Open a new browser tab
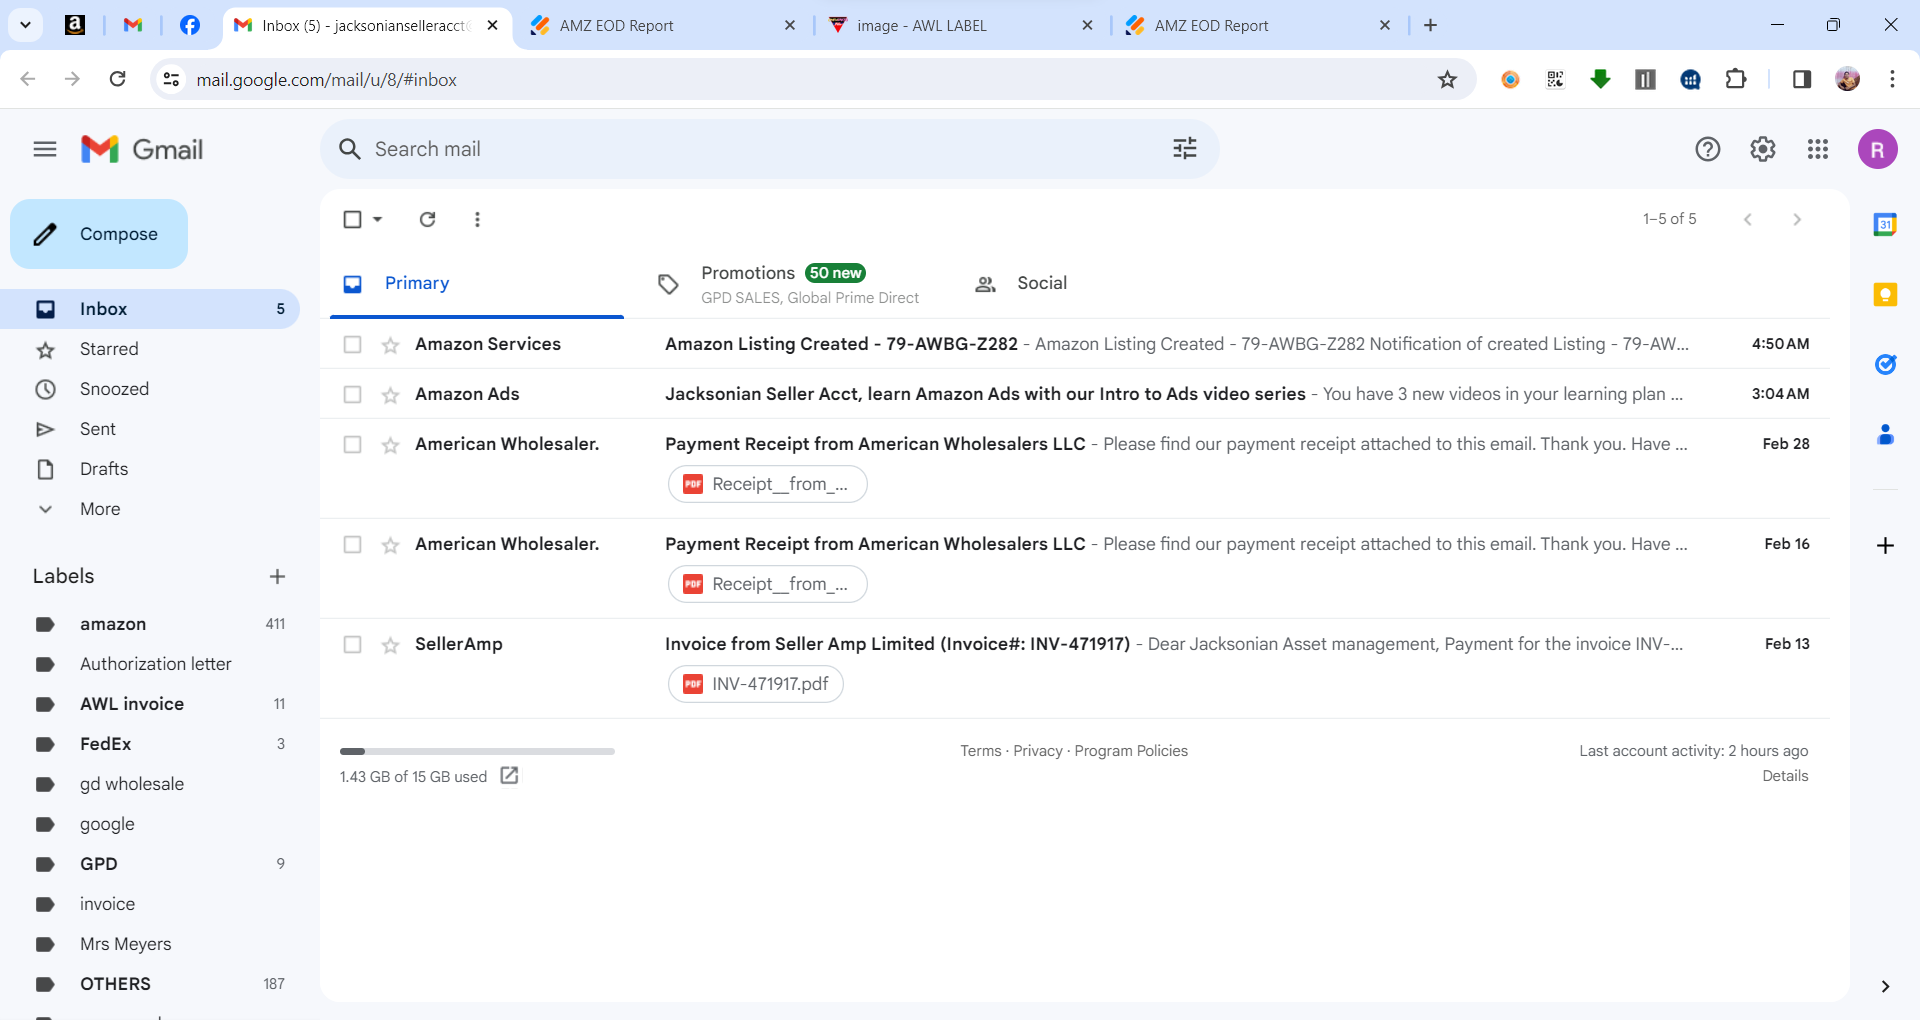Viewport: 1920px width, 1020px height. click(1430, 25)
